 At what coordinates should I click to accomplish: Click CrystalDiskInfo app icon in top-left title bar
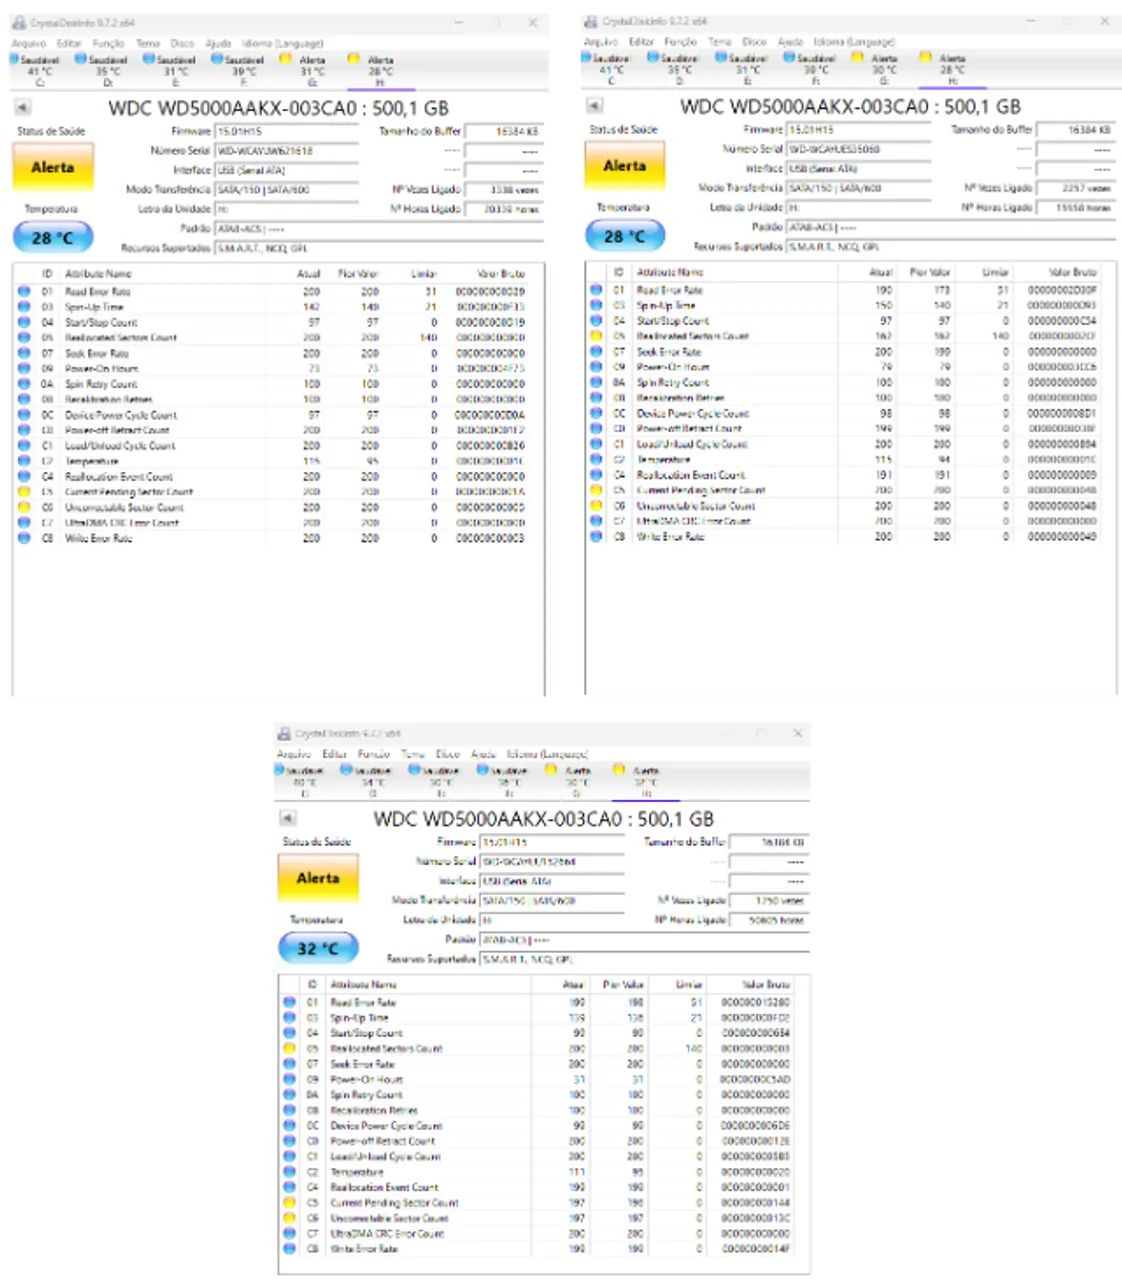click(x=19, y=22)
